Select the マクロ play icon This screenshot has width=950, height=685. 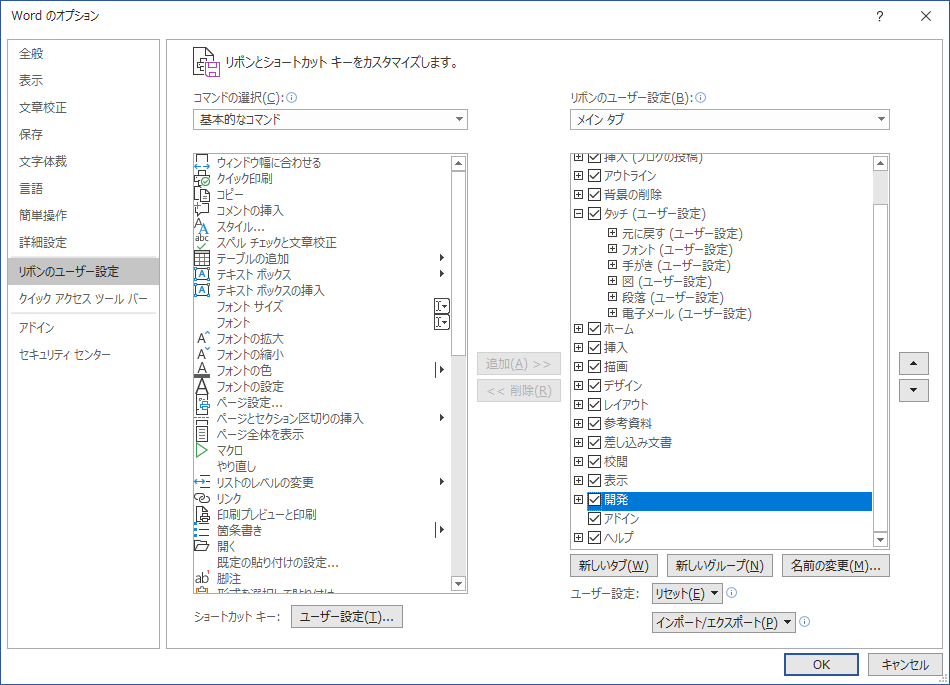[202, 450]
